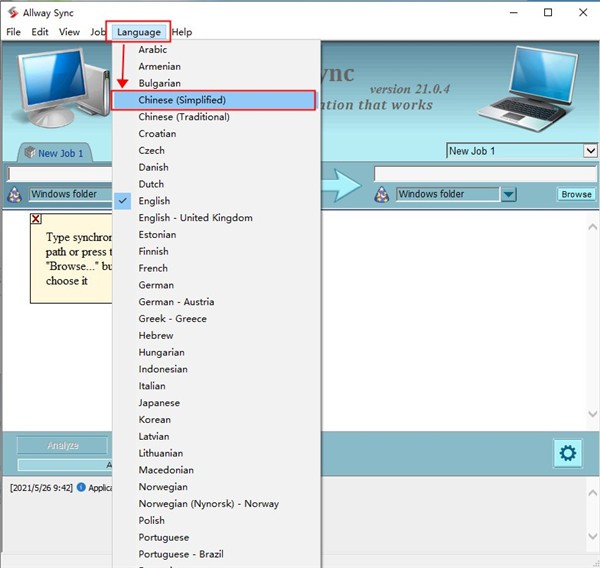Image resolution: width=600 pixels, height=568 pixels.
Task: Open the gear settings icon
Action: tap(567, 453)
